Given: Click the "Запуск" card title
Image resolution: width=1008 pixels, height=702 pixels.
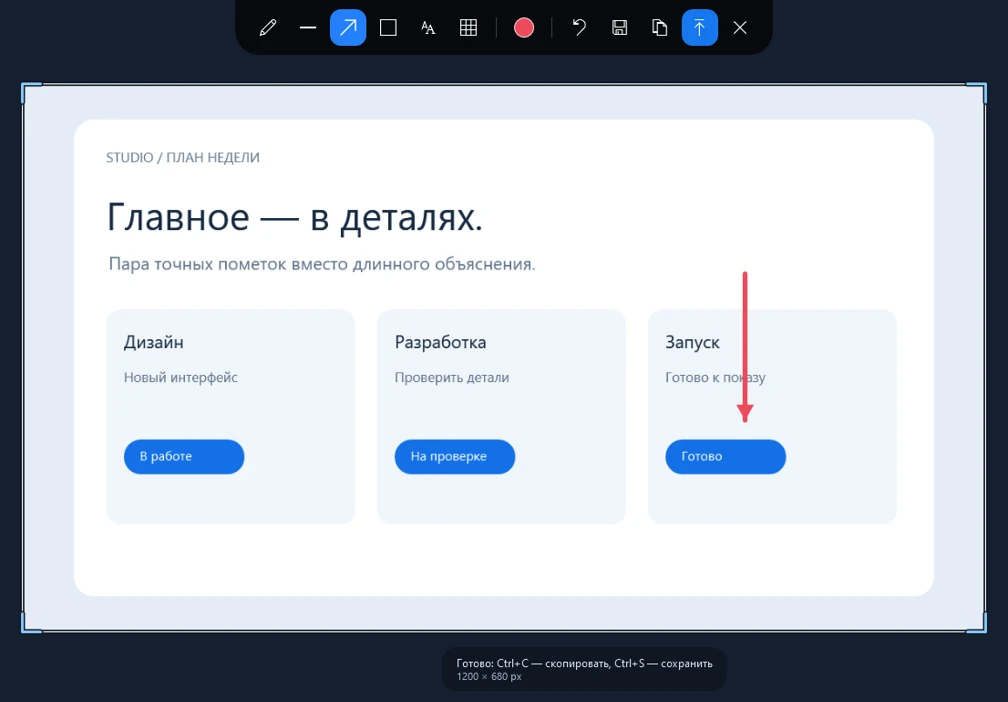Looking at the screenshot, I should pos(692,342).
